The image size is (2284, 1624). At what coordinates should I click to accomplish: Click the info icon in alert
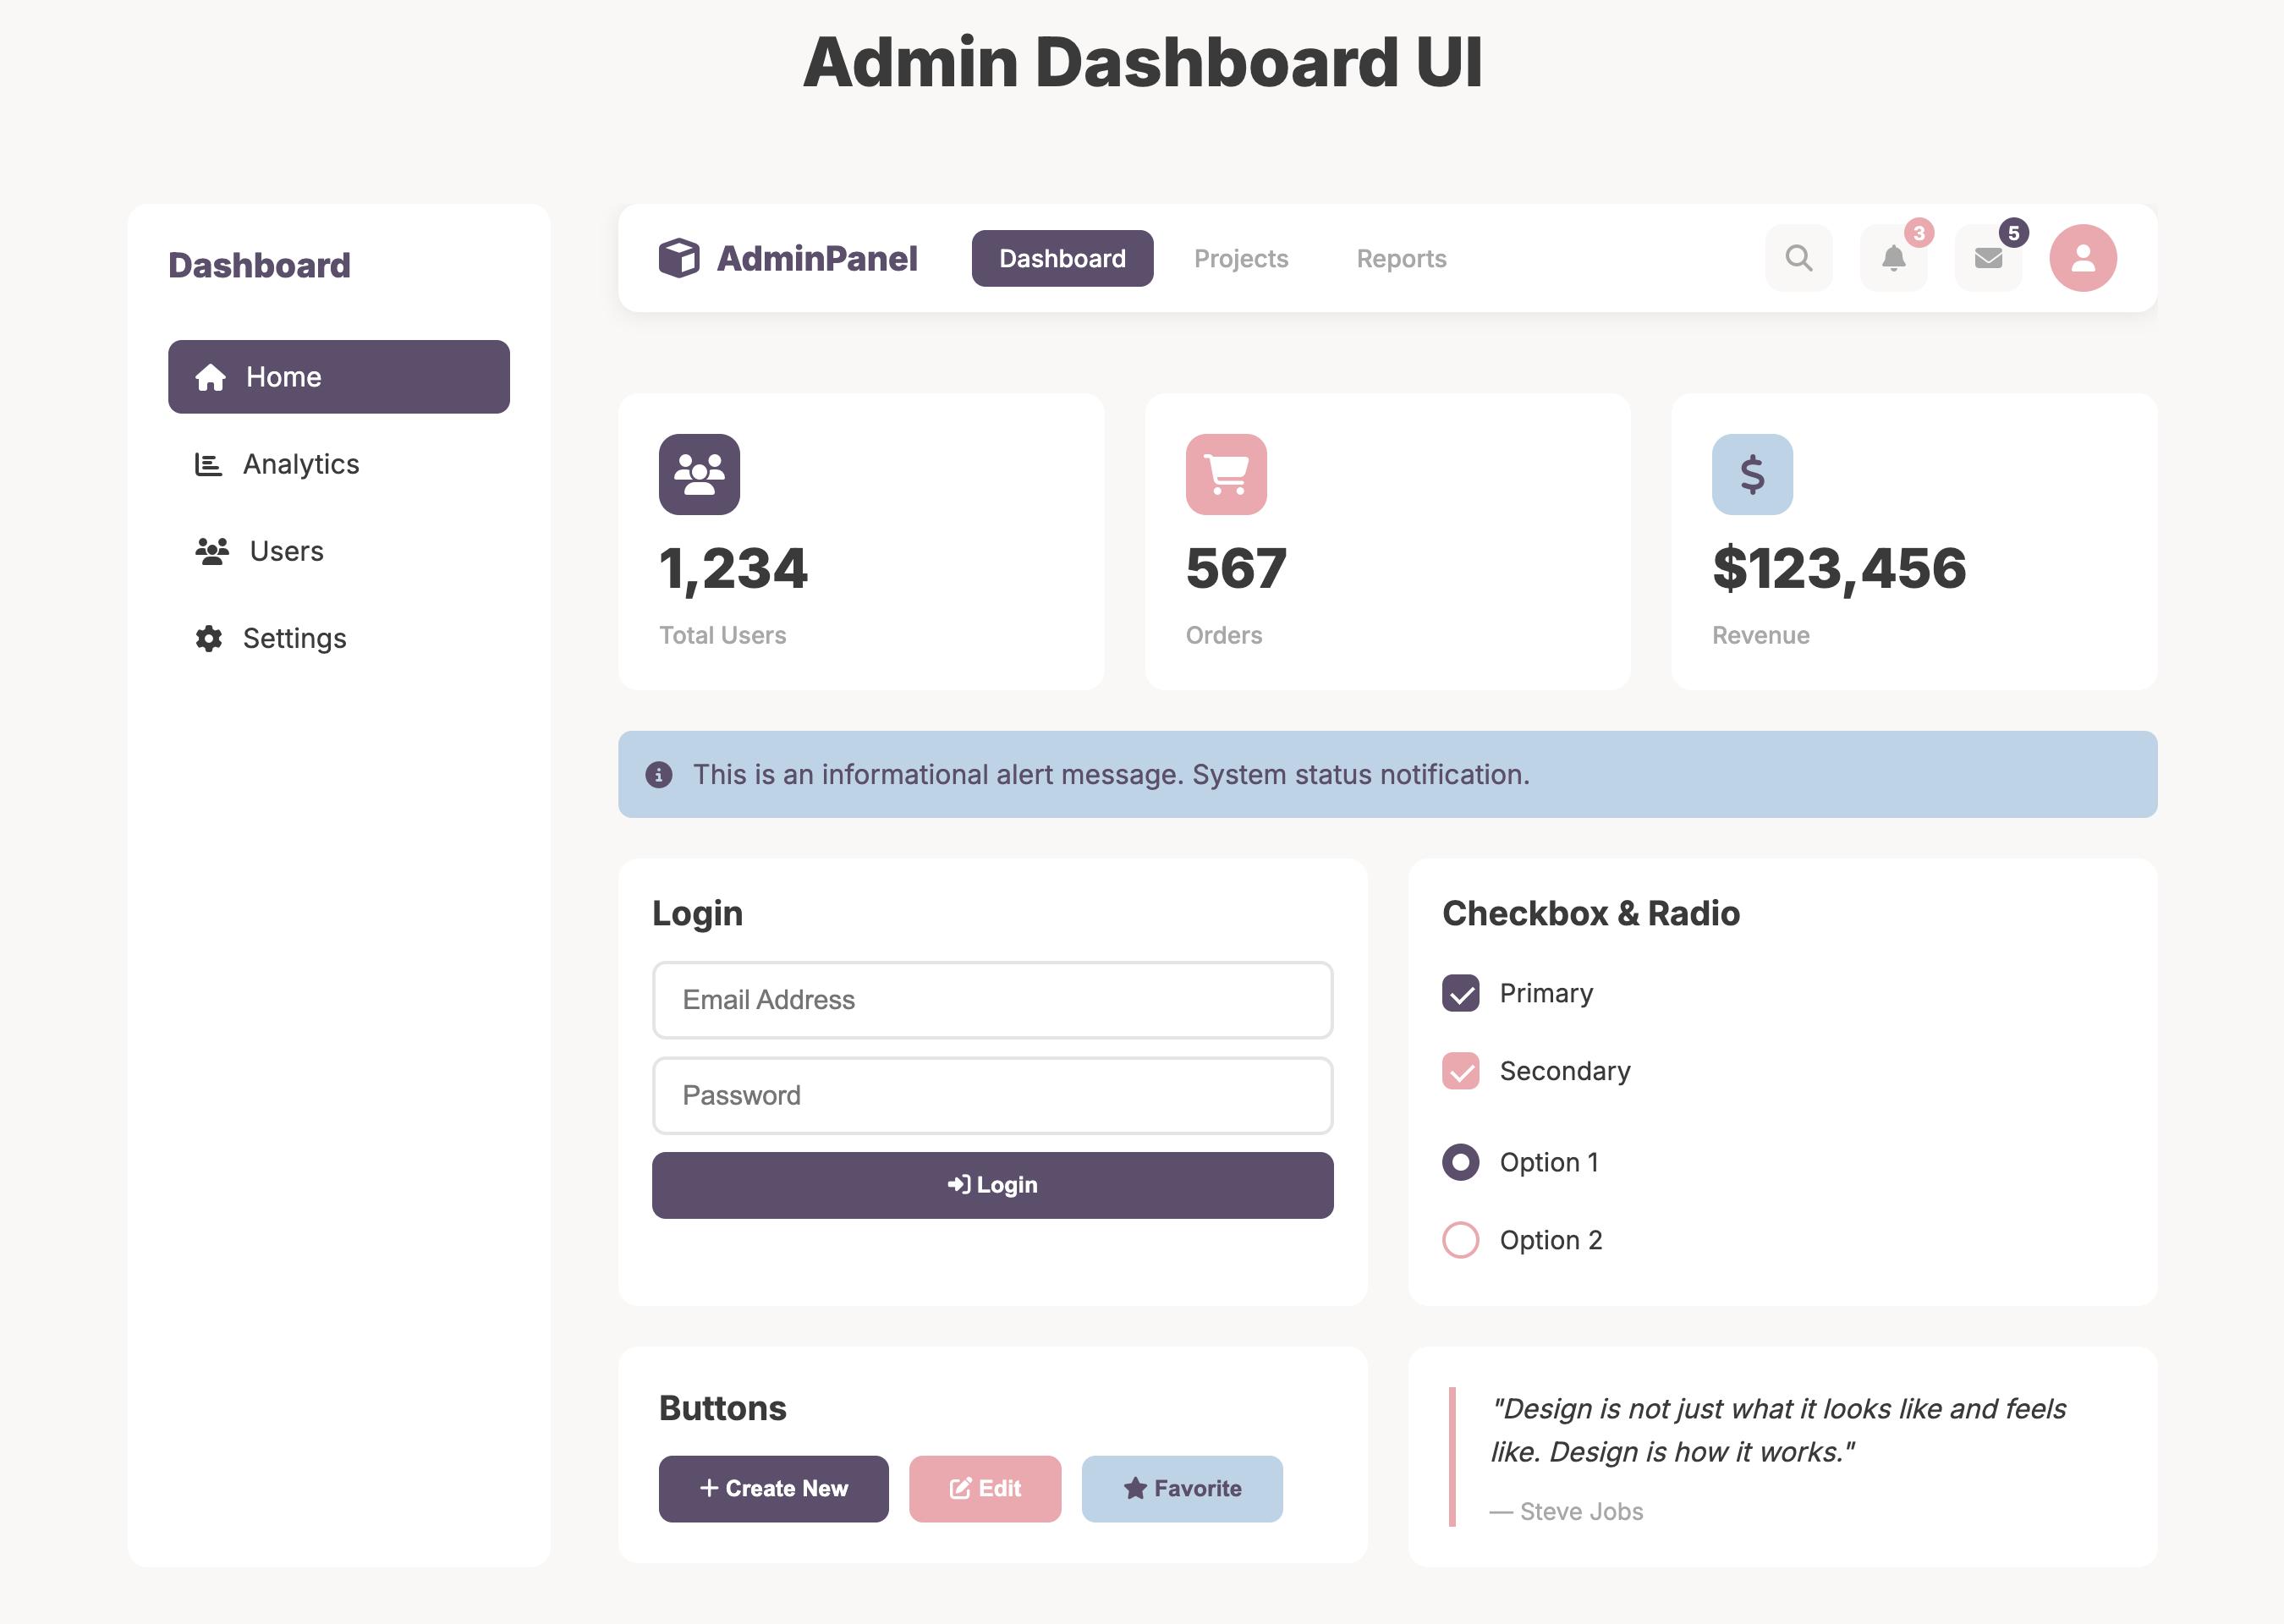click(659, 775)
